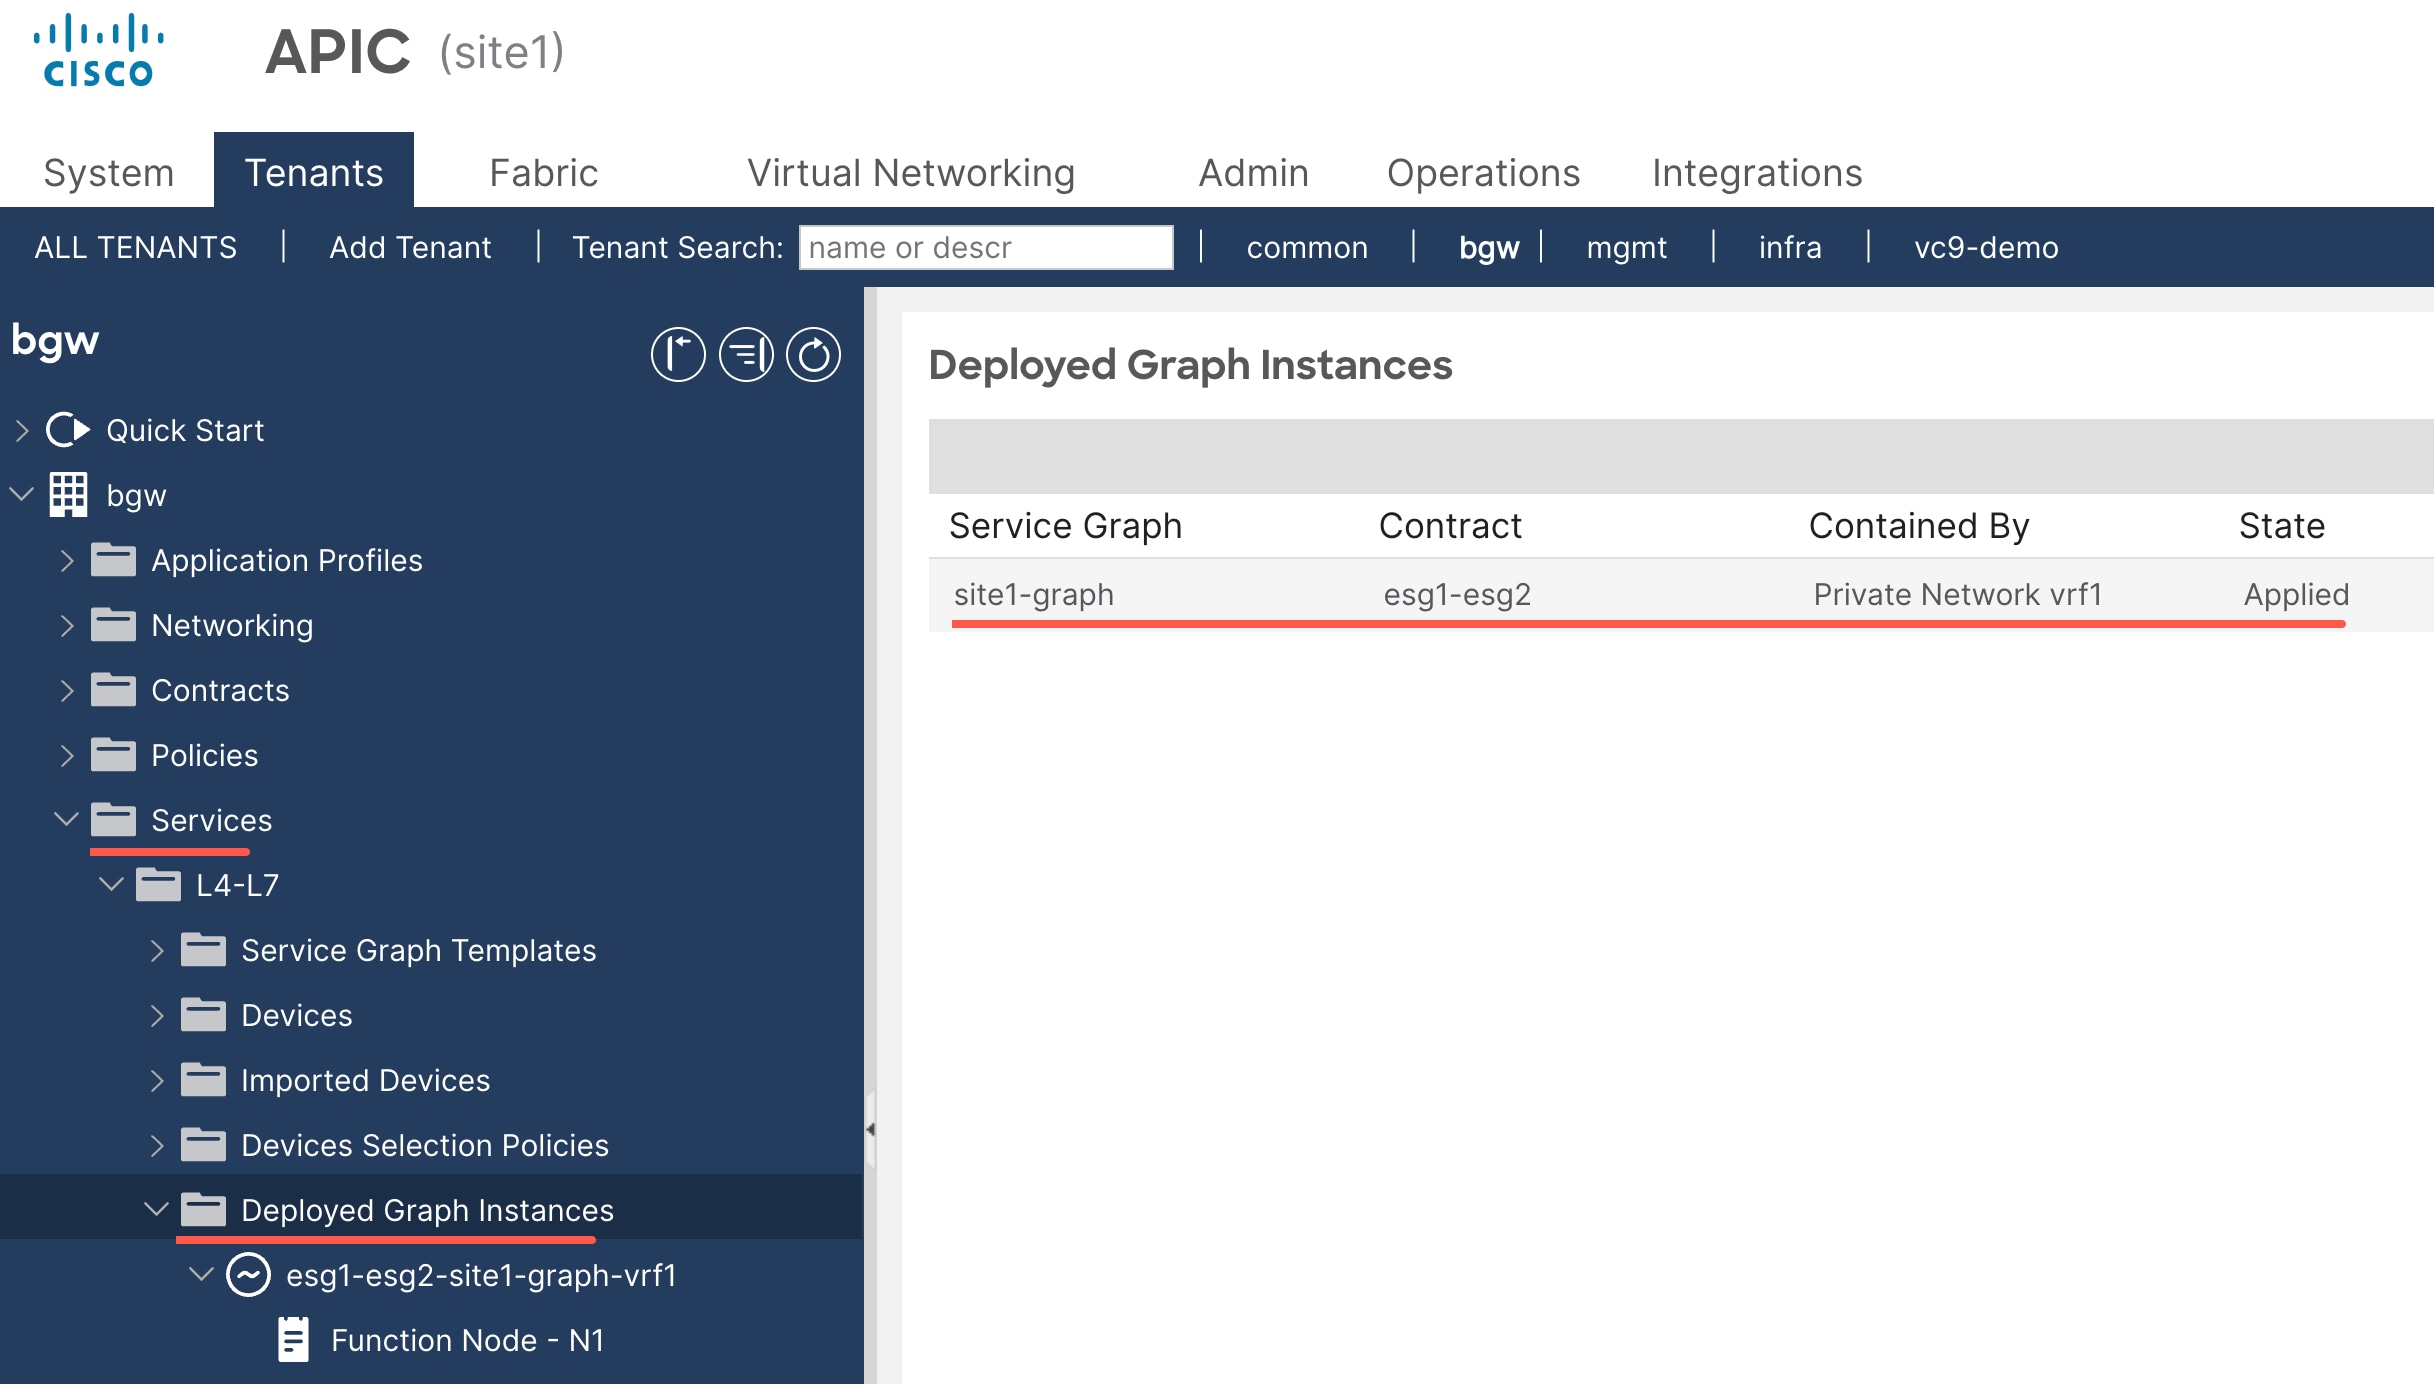Open the Admin tab
Image resolution: width=2434 pixels, height=1384 pixels.
click(1253, 172)
